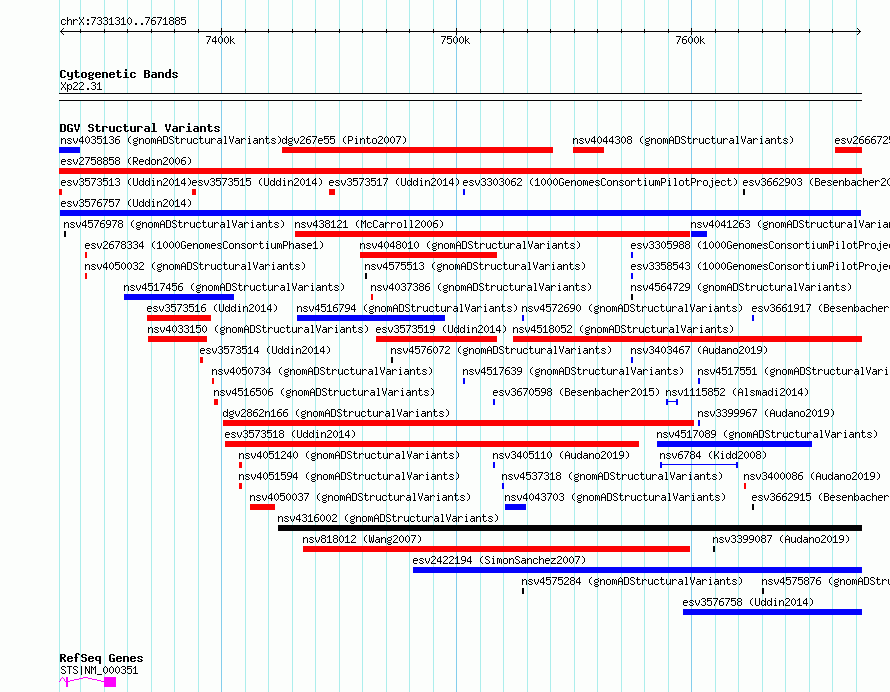Open nsv4575284 variant label
This screenshot has height=692, width=890.
coord(632,581)
